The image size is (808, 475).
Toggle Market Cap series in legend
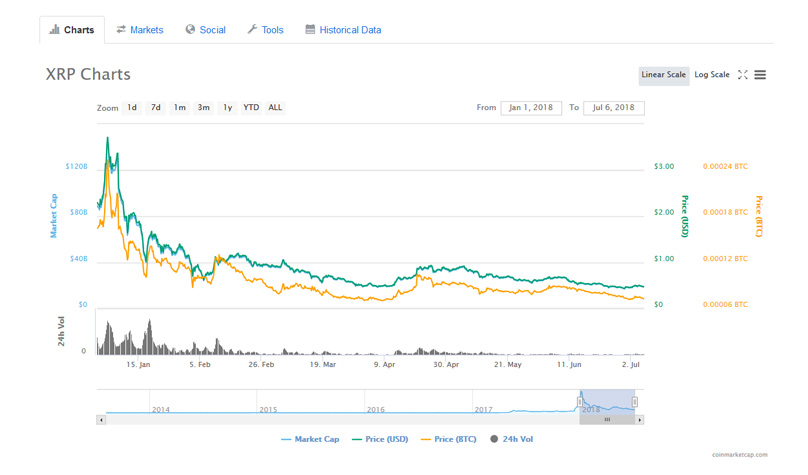tap(310, 439)
